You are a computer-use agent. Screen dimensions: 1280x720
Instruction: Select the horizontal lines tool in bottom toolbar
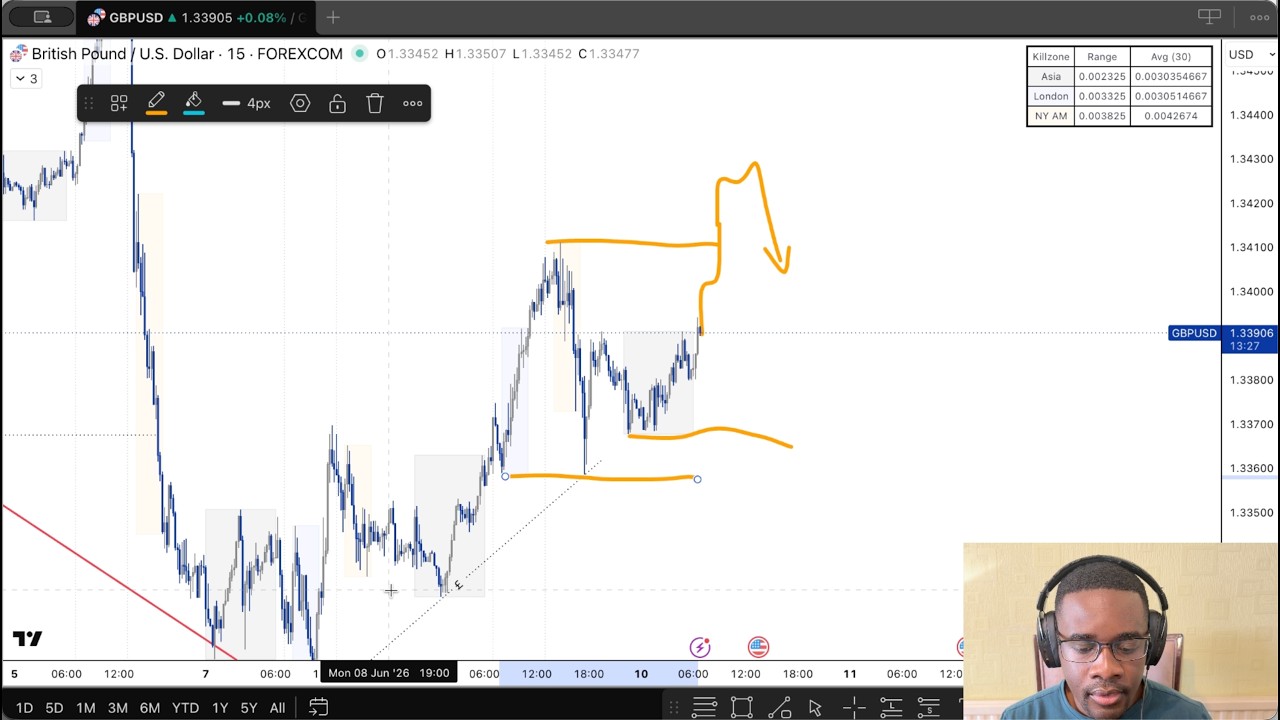pyautogui.click(x=704, y=707)
